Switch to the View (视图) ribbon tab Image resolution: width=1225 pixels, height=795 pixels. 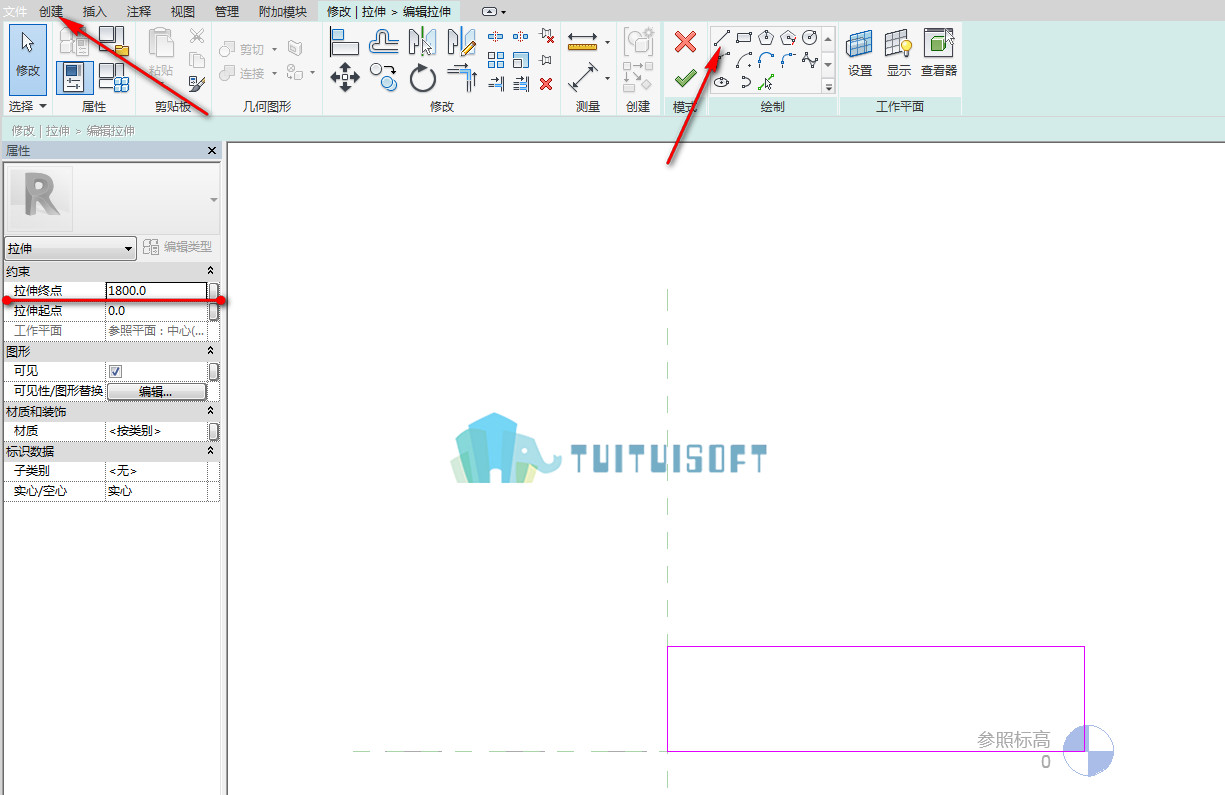pos(183,11)
